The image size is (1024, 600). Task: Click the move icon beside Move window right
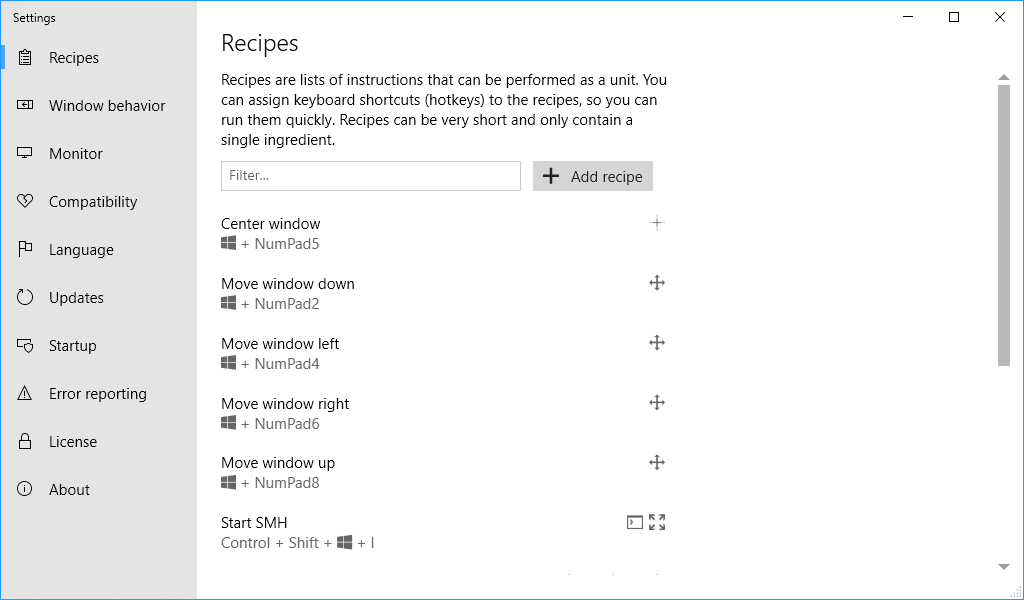click(657, 403)
